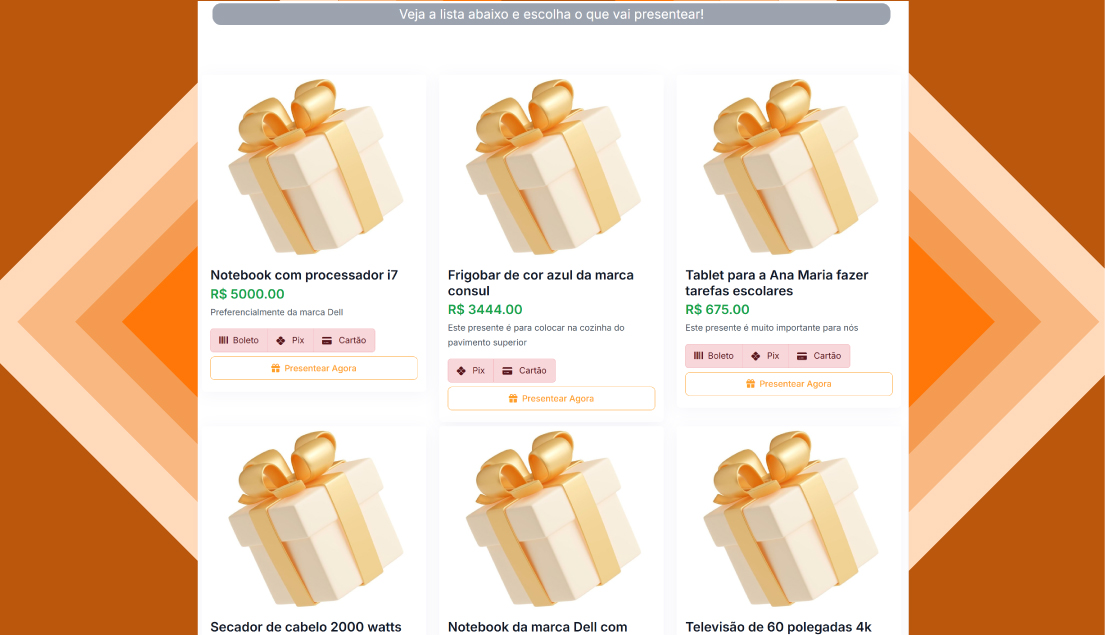Screen dimensions: 1105x636
Task: Click the barcode icon for Notebook i7 Boleto
Action: point(224,340)
